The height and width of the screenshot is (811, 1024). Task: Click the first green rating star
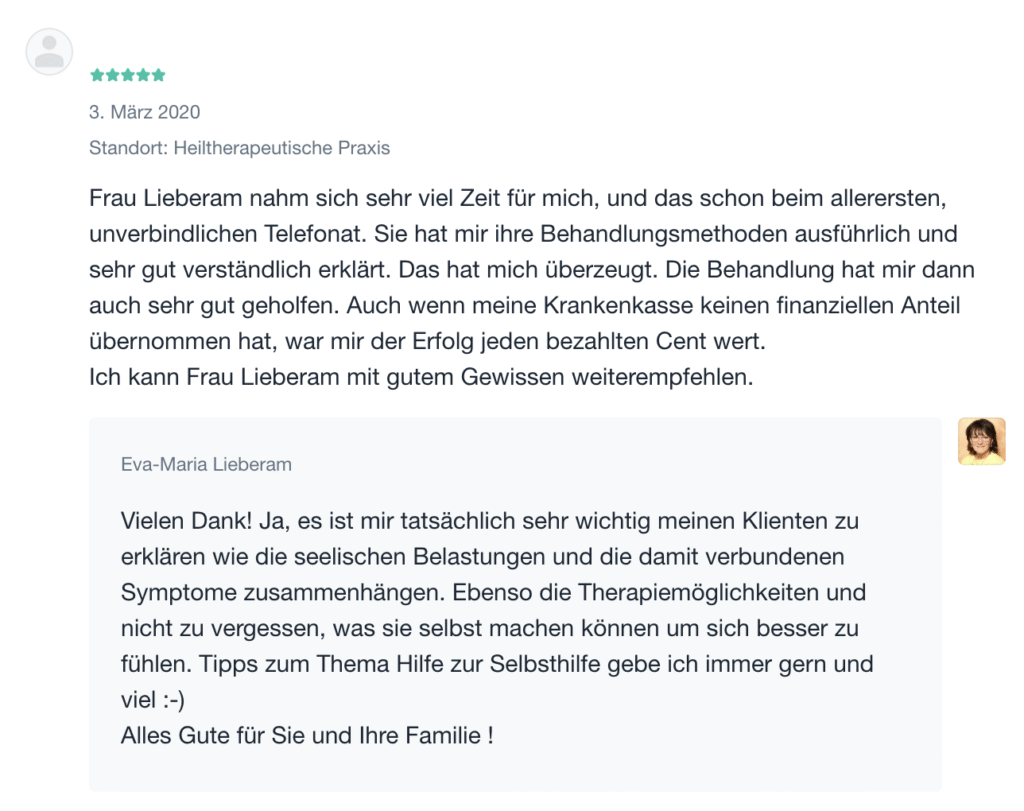pyautogui.click(x=96, y=75)
